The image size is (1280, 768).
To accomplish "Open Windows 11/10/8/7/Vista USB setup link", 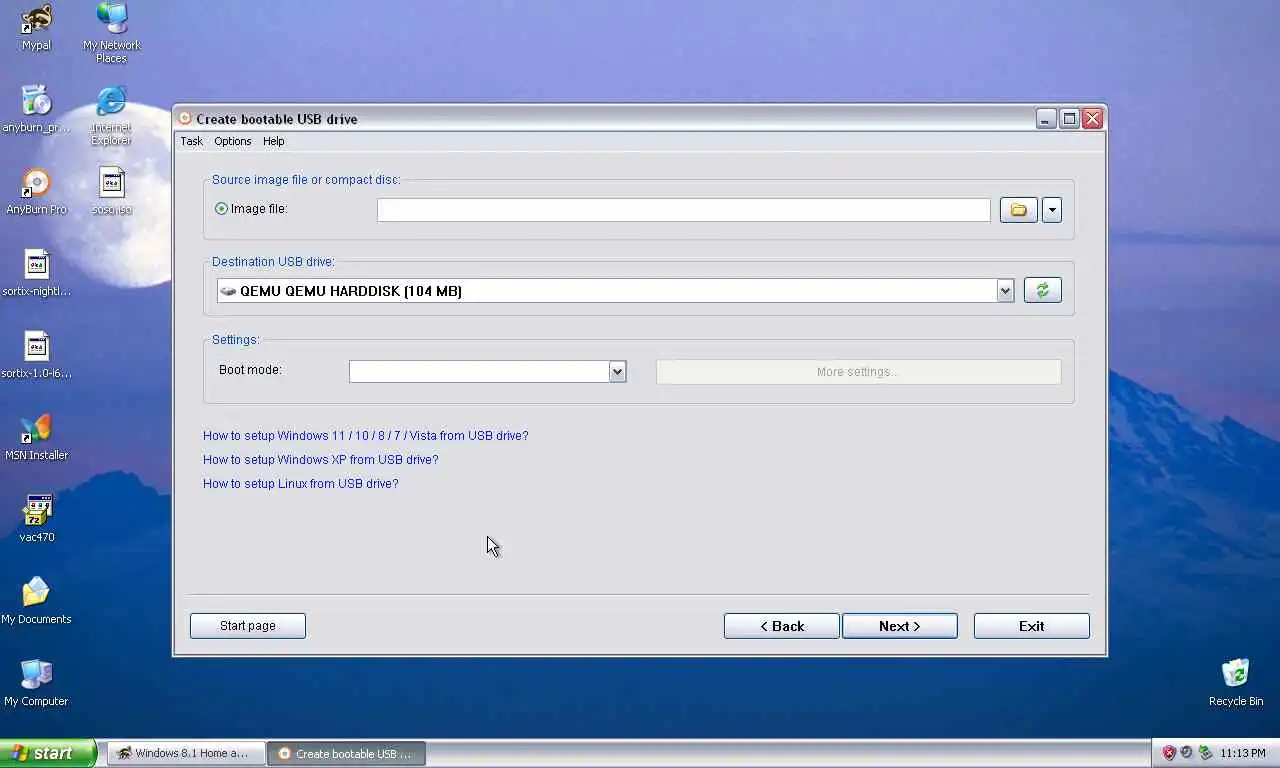I will tap(365, 436).
